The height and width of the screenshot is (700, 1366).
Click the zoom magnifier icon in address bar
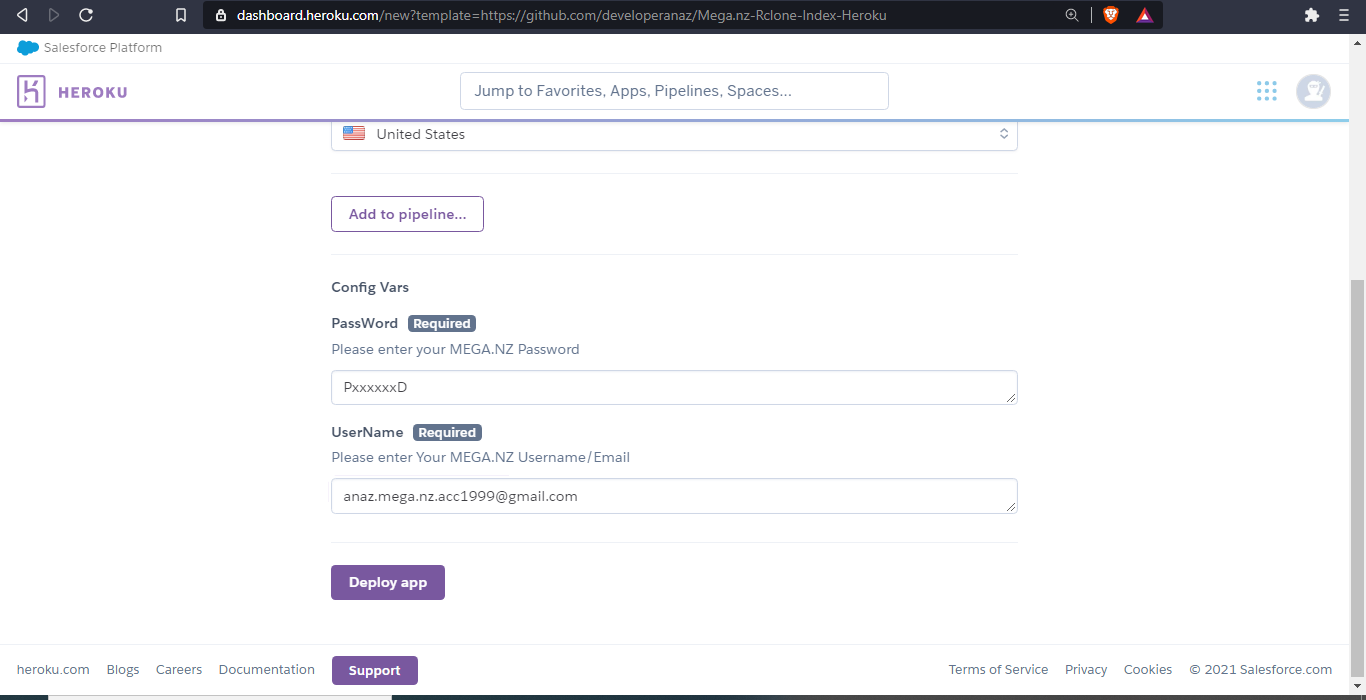(1072, 15)
